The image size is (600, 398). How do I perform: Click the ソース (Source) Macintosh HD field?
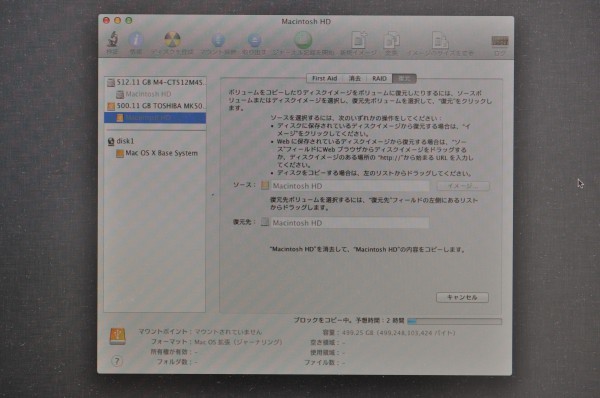click(x=350, y=186)
